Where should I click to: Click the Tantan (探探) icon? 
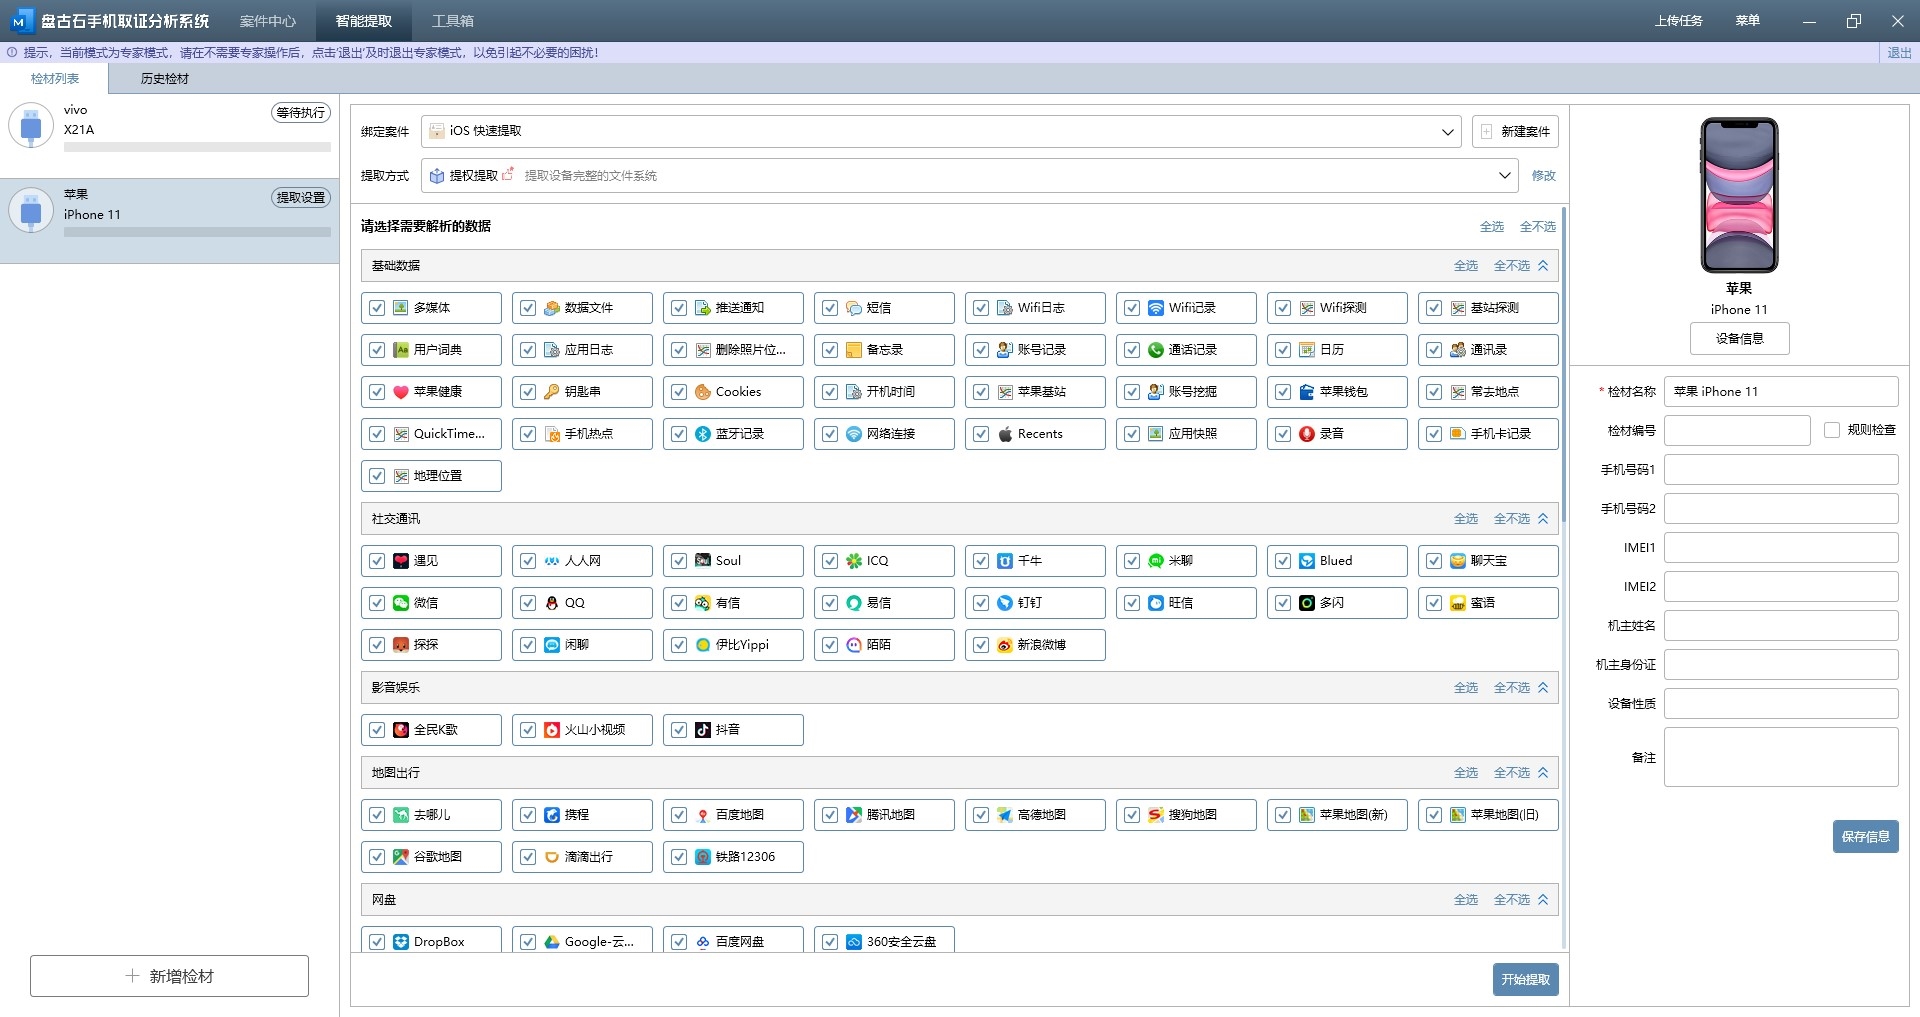click(x=401, y=645)
